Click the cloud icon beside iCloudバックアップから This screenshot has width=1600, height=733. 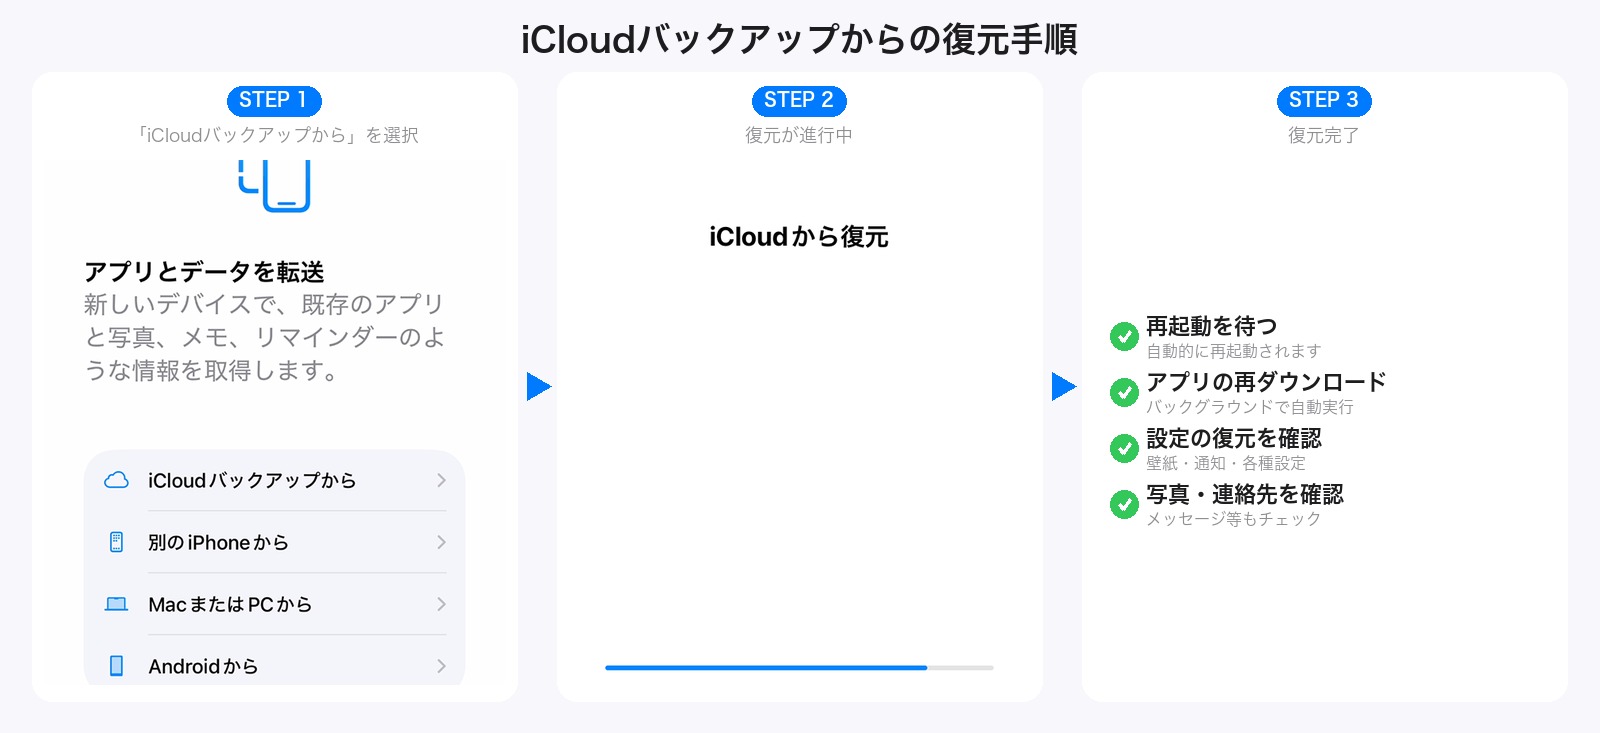click(117, 480)
